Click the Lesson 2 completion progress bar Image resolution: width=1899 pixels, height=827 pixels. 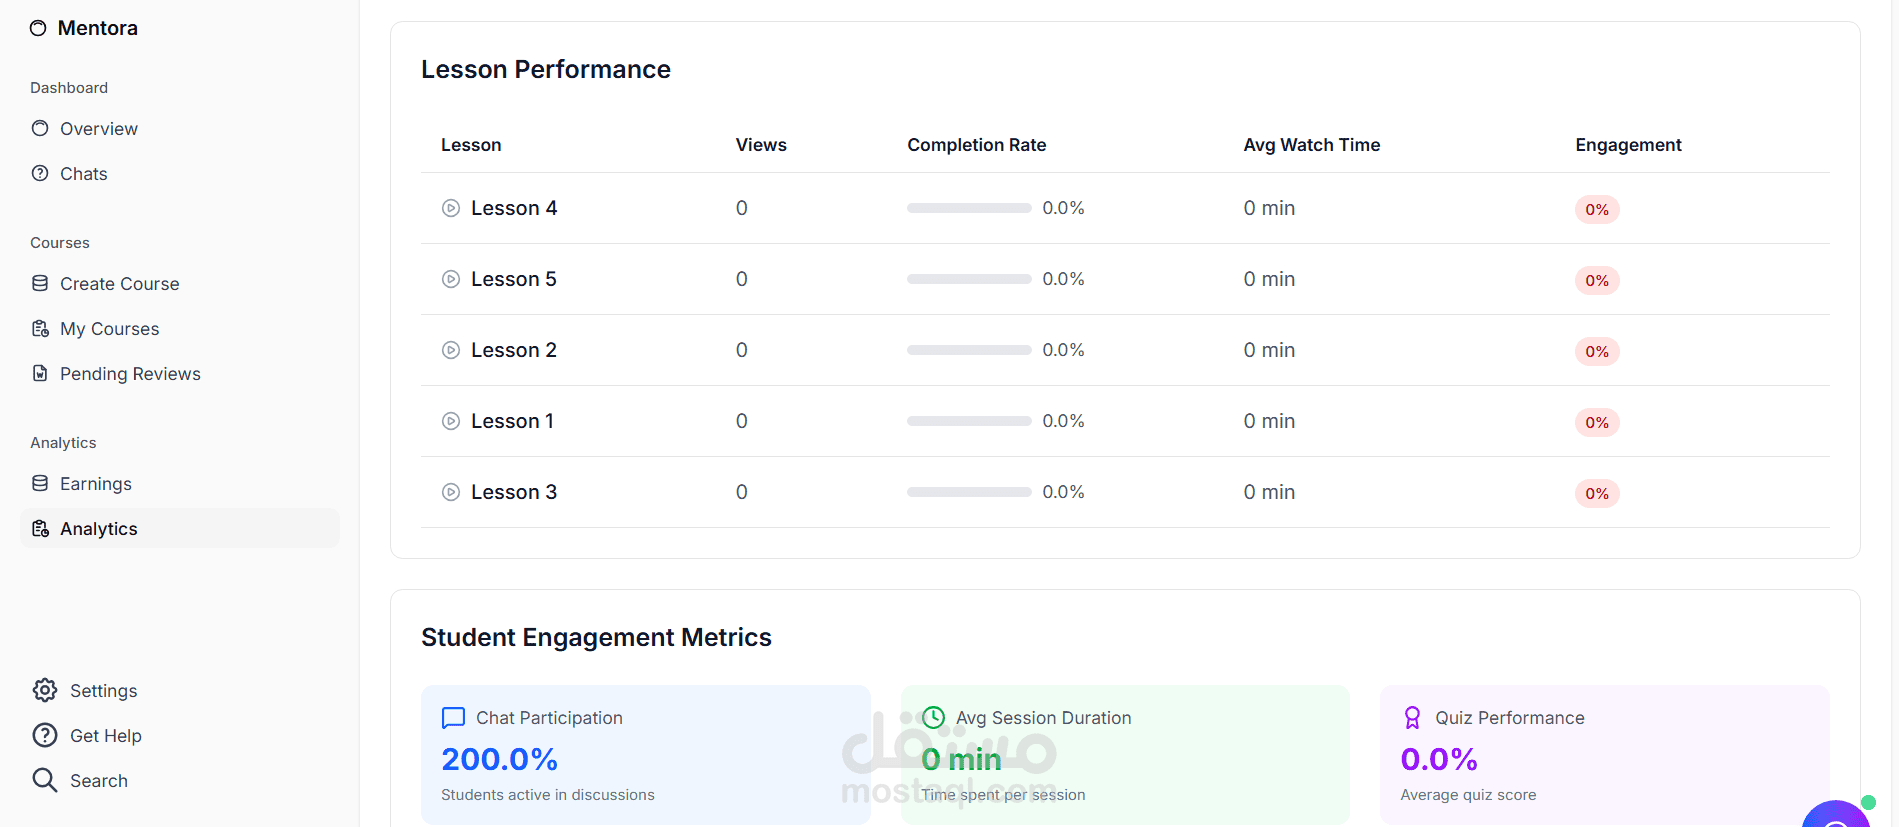[968, 350]
